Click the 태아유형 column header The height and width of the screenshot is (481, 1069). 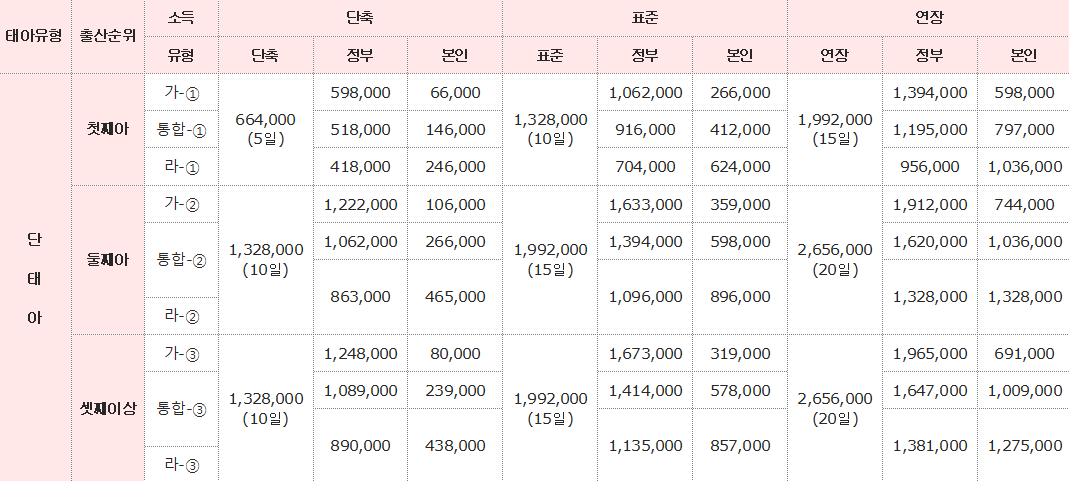tap(35, 36)
